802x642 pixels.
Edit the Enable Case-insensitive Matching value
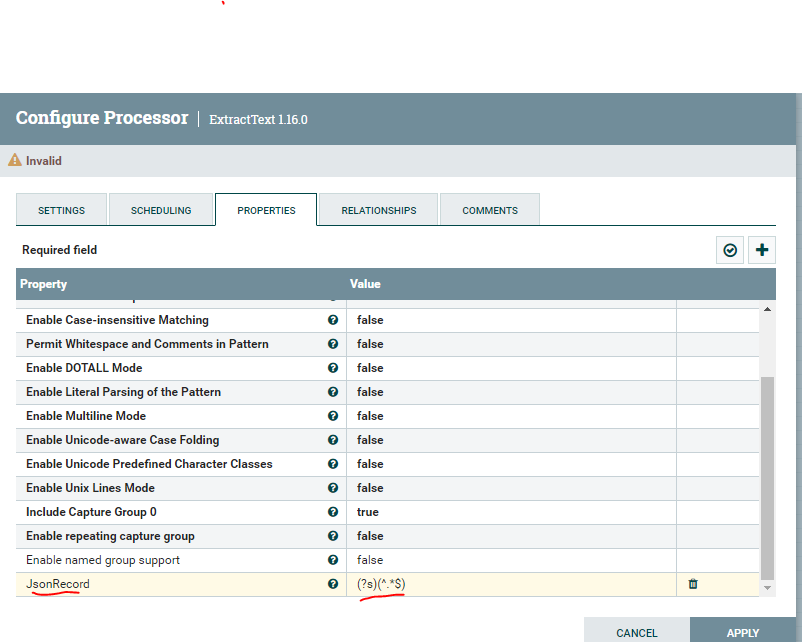coord(510,320)
